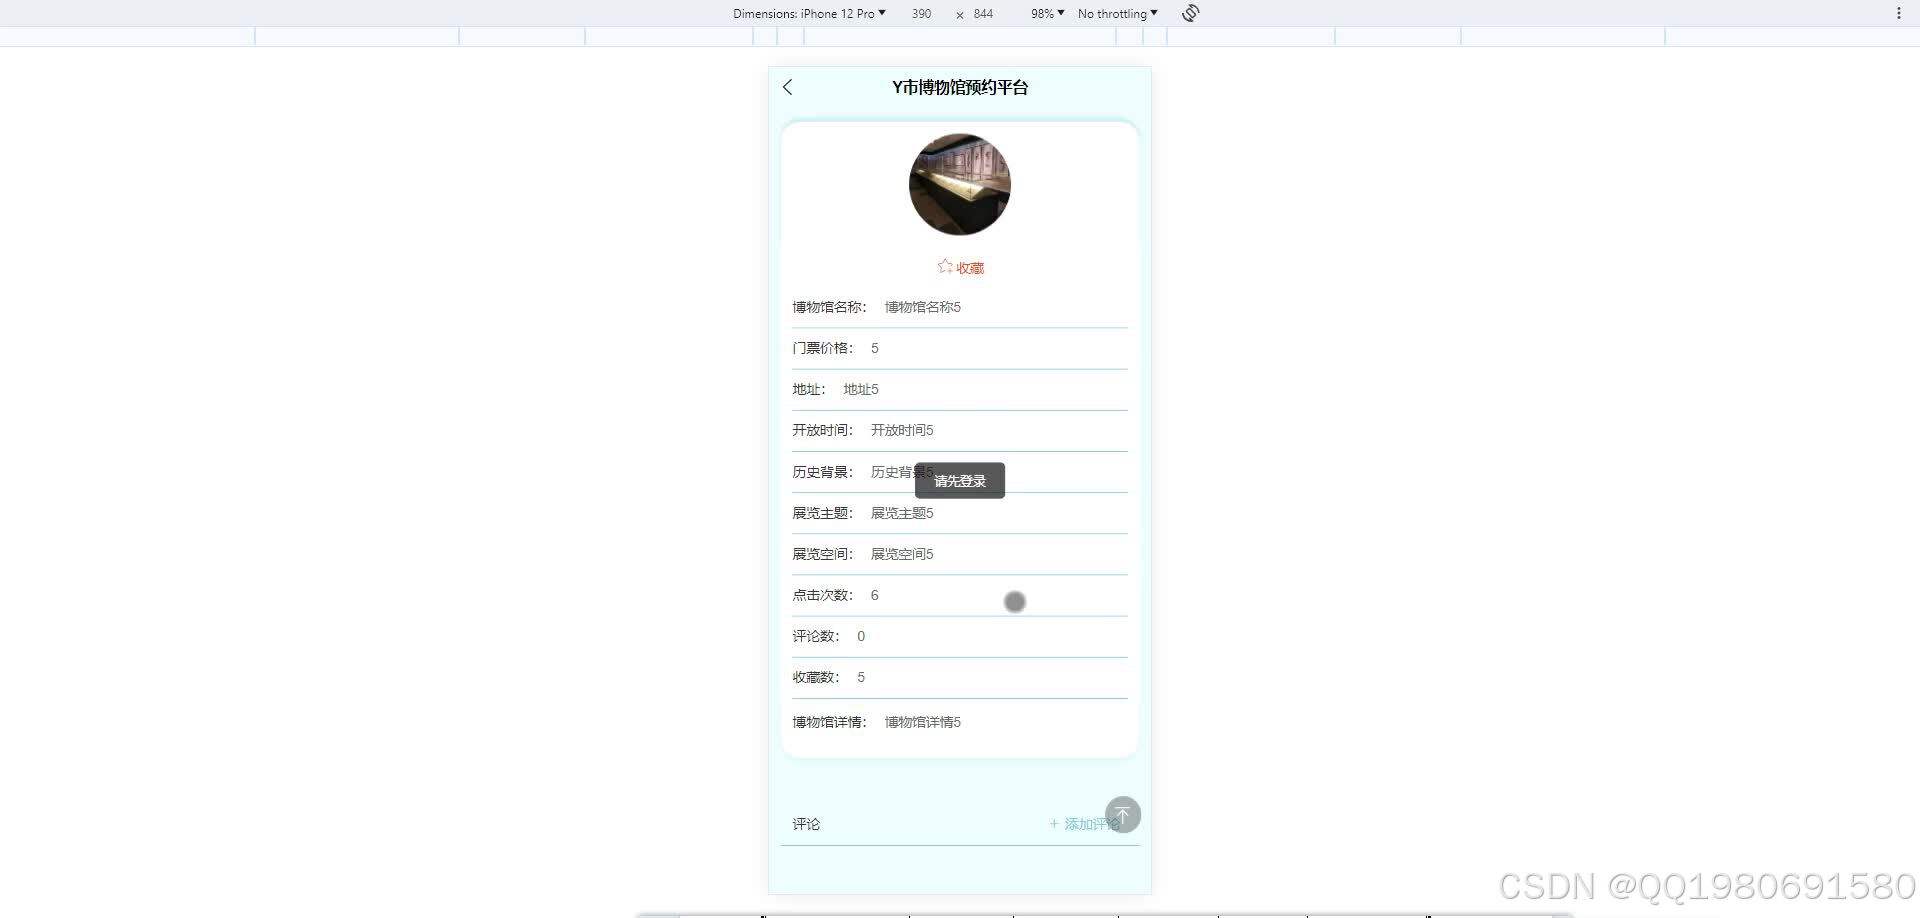Click the back arrow in the page header
Image resolution: width=1920 pixels, height=918 pixels.
pos(788,87)
